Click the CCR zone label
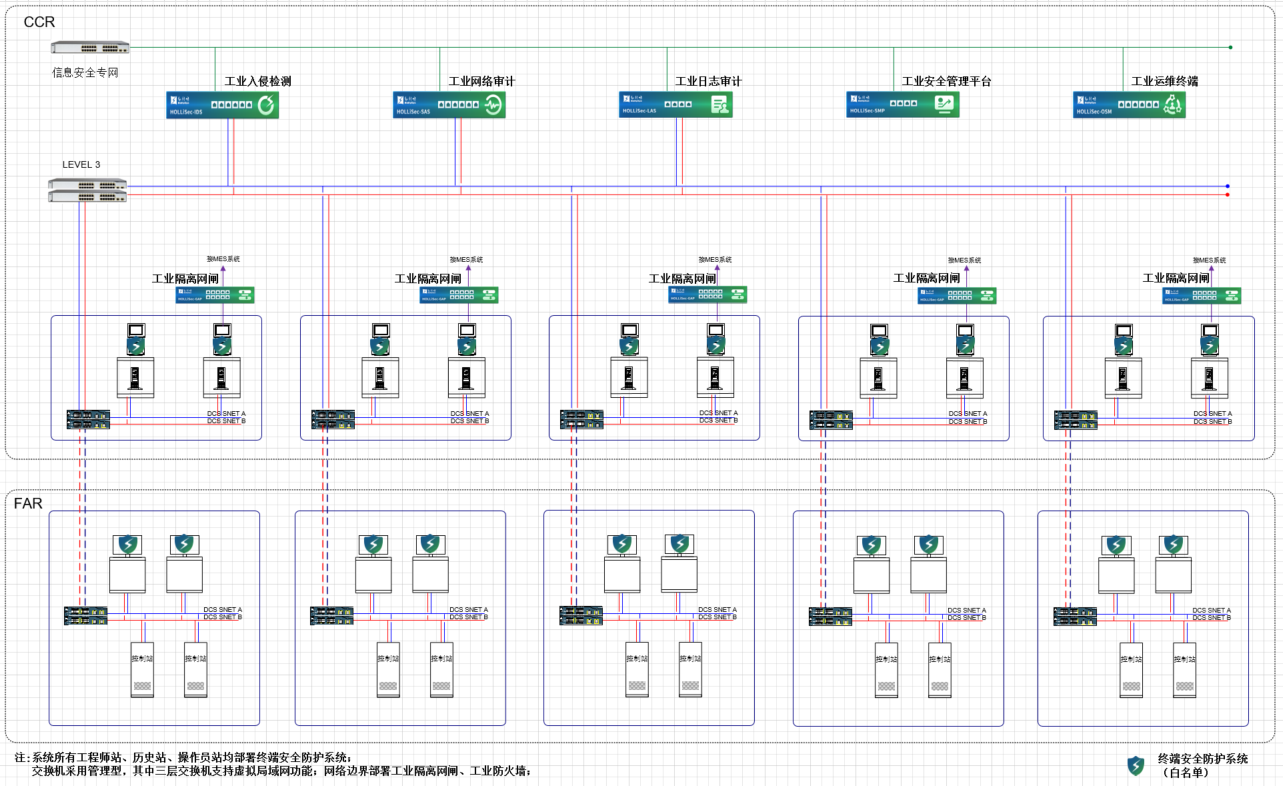Screen dimensions: 1283x786 pyautogui.click(x=40, y=21)
